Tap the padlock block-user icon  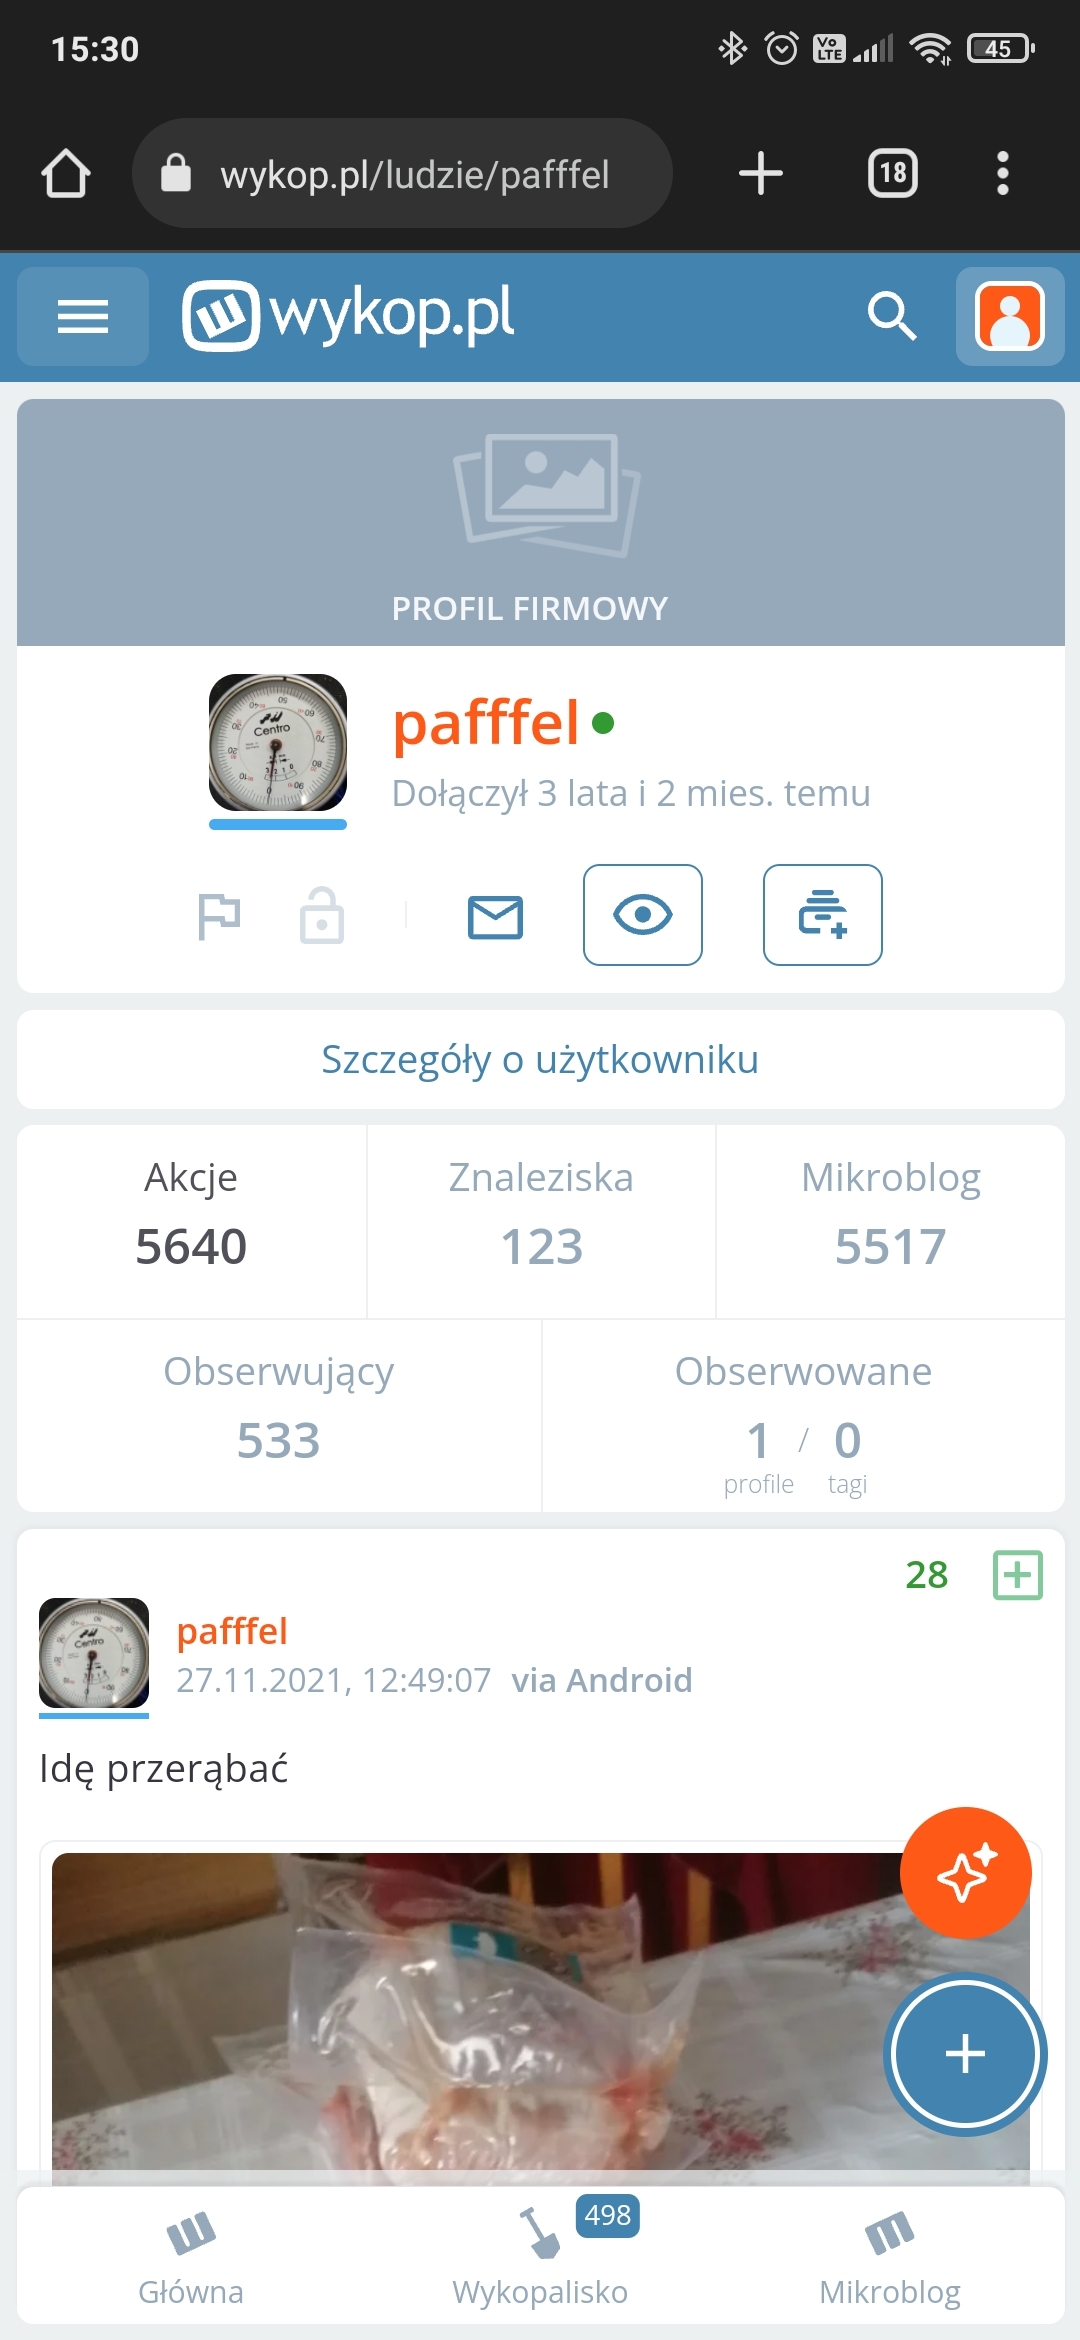click(x=321, y=916)
